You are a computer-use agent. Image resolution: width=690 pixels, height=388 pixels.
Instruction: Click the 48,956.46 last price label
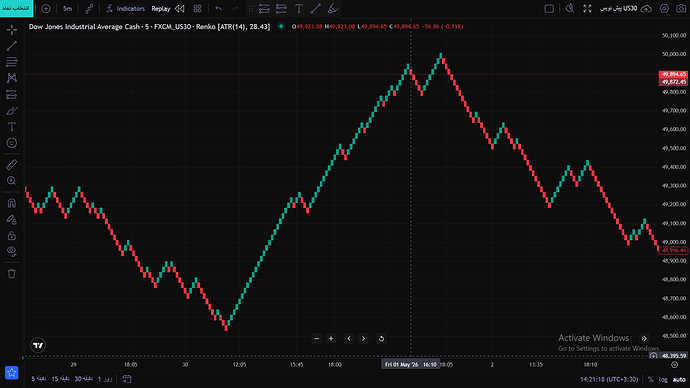(x=673, y=250)
